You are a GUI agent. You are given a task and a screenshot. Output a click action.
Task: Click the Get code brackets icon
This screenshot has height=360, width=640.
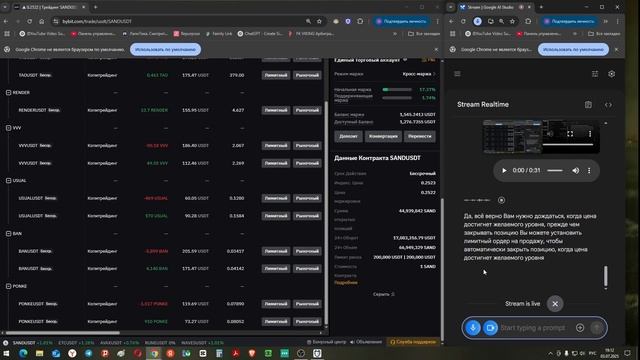coord(608,105)
